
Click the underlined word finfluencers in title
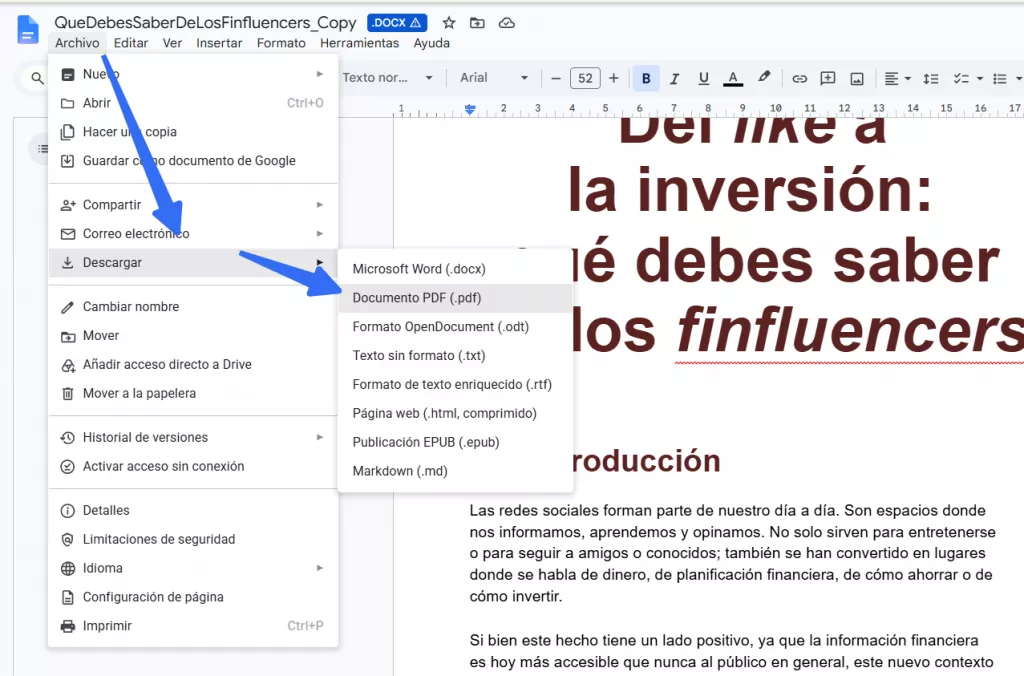pyautogui.click(x=849, y=330)
